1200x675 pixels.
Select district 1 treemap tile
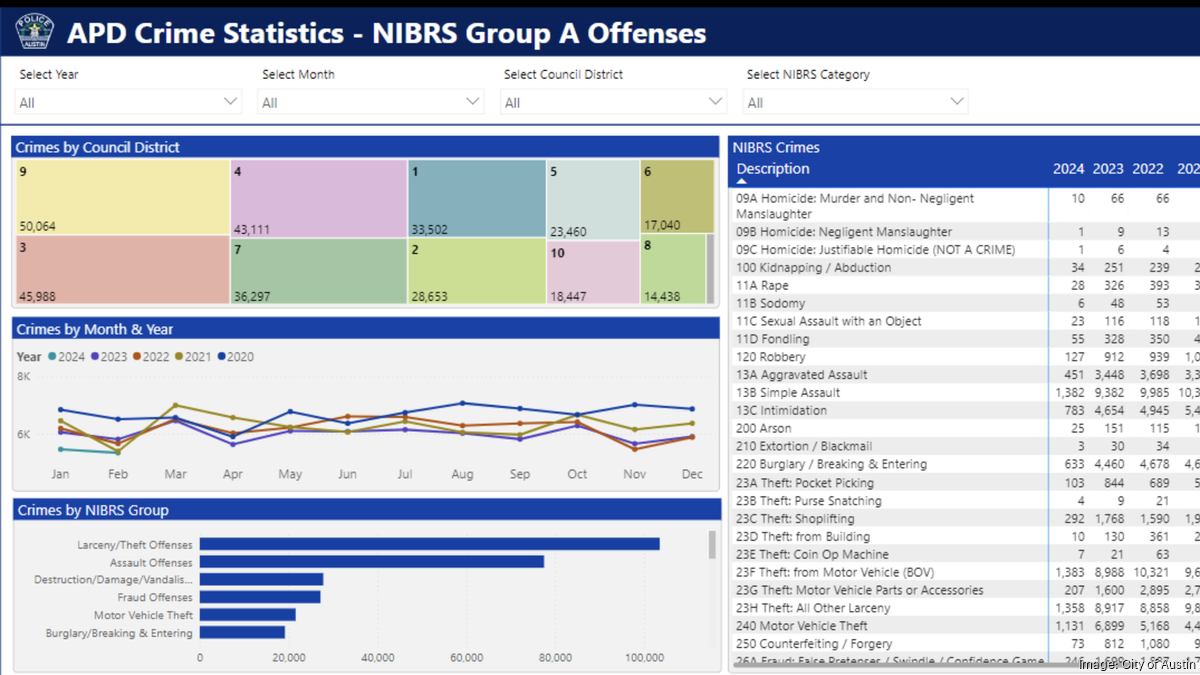click(x=477, y=198)
